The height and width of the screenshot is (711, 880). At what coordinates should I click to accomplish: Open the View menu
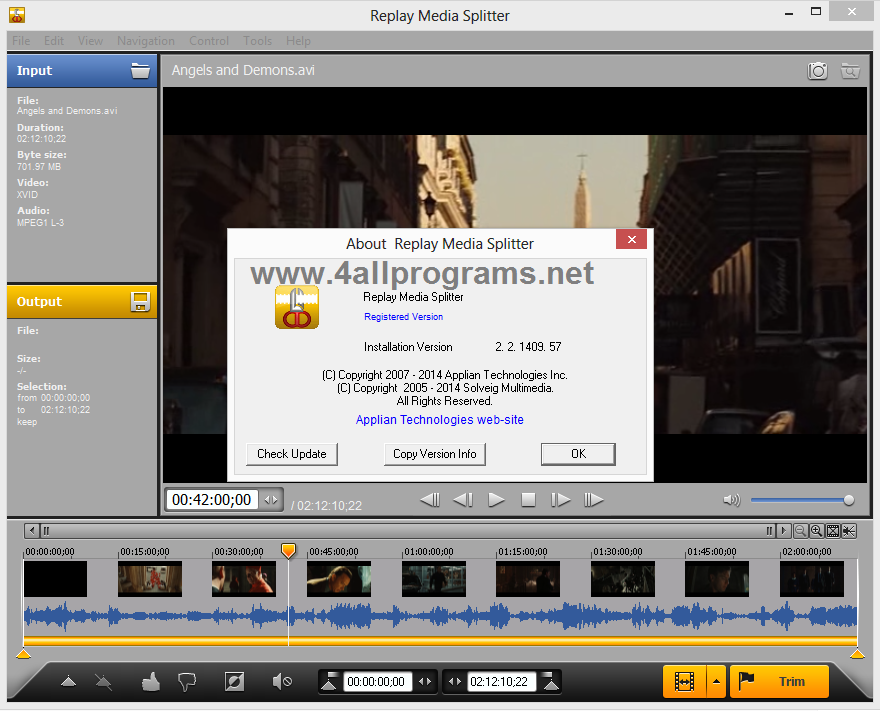pos(90,41)
